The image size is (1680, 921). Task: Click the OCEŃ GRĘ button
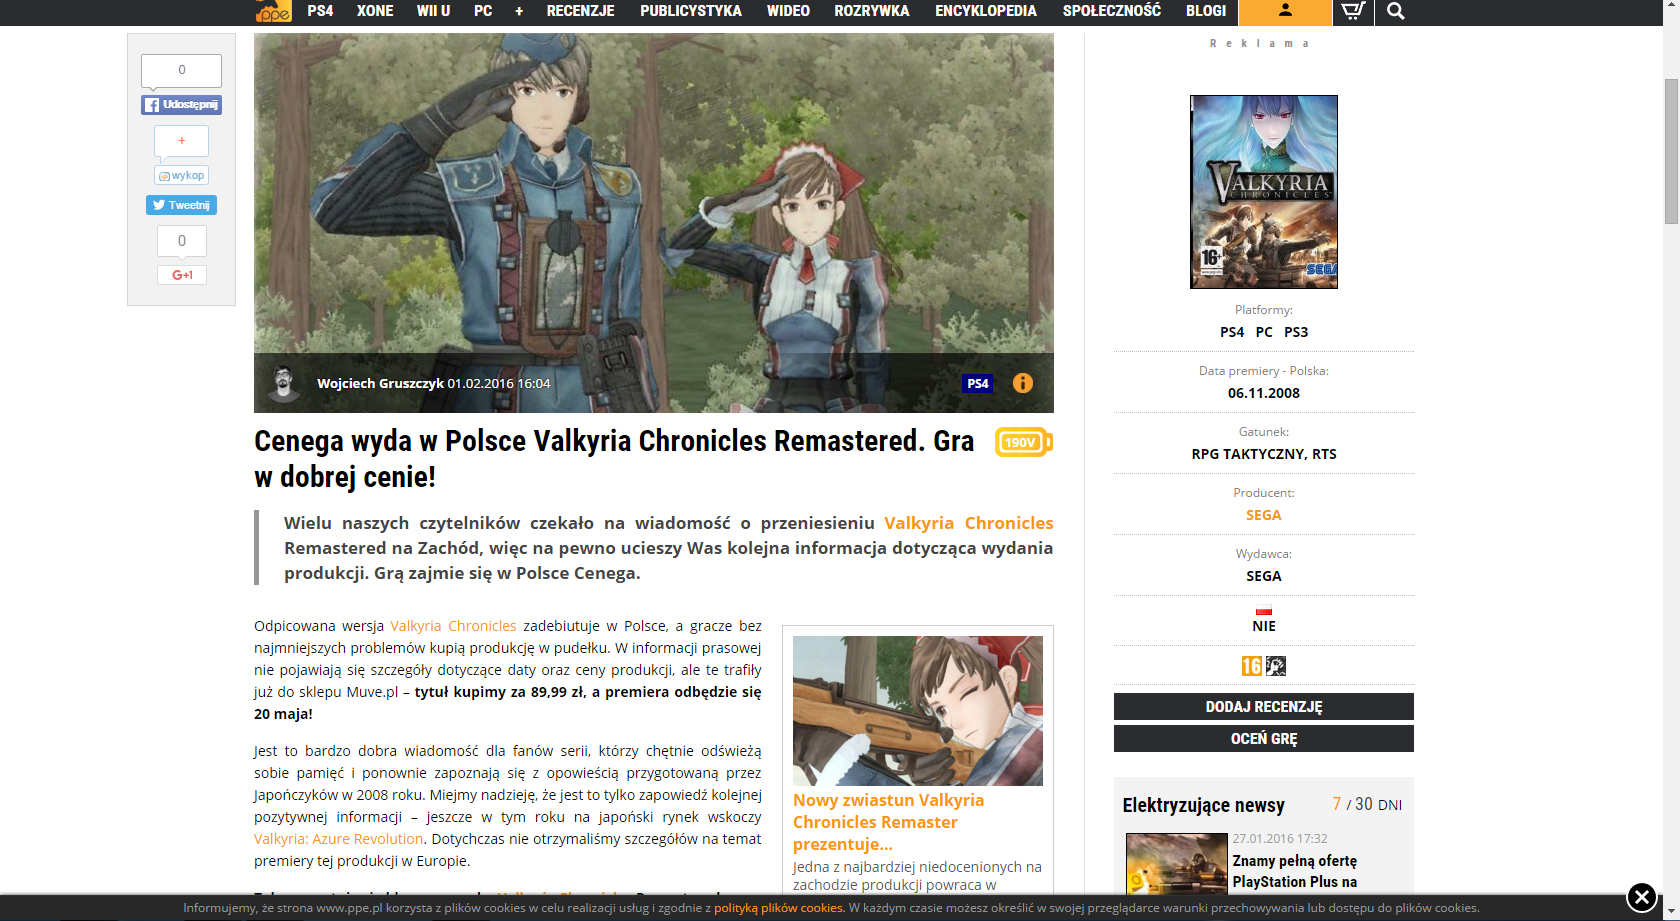click(1263, 739)
